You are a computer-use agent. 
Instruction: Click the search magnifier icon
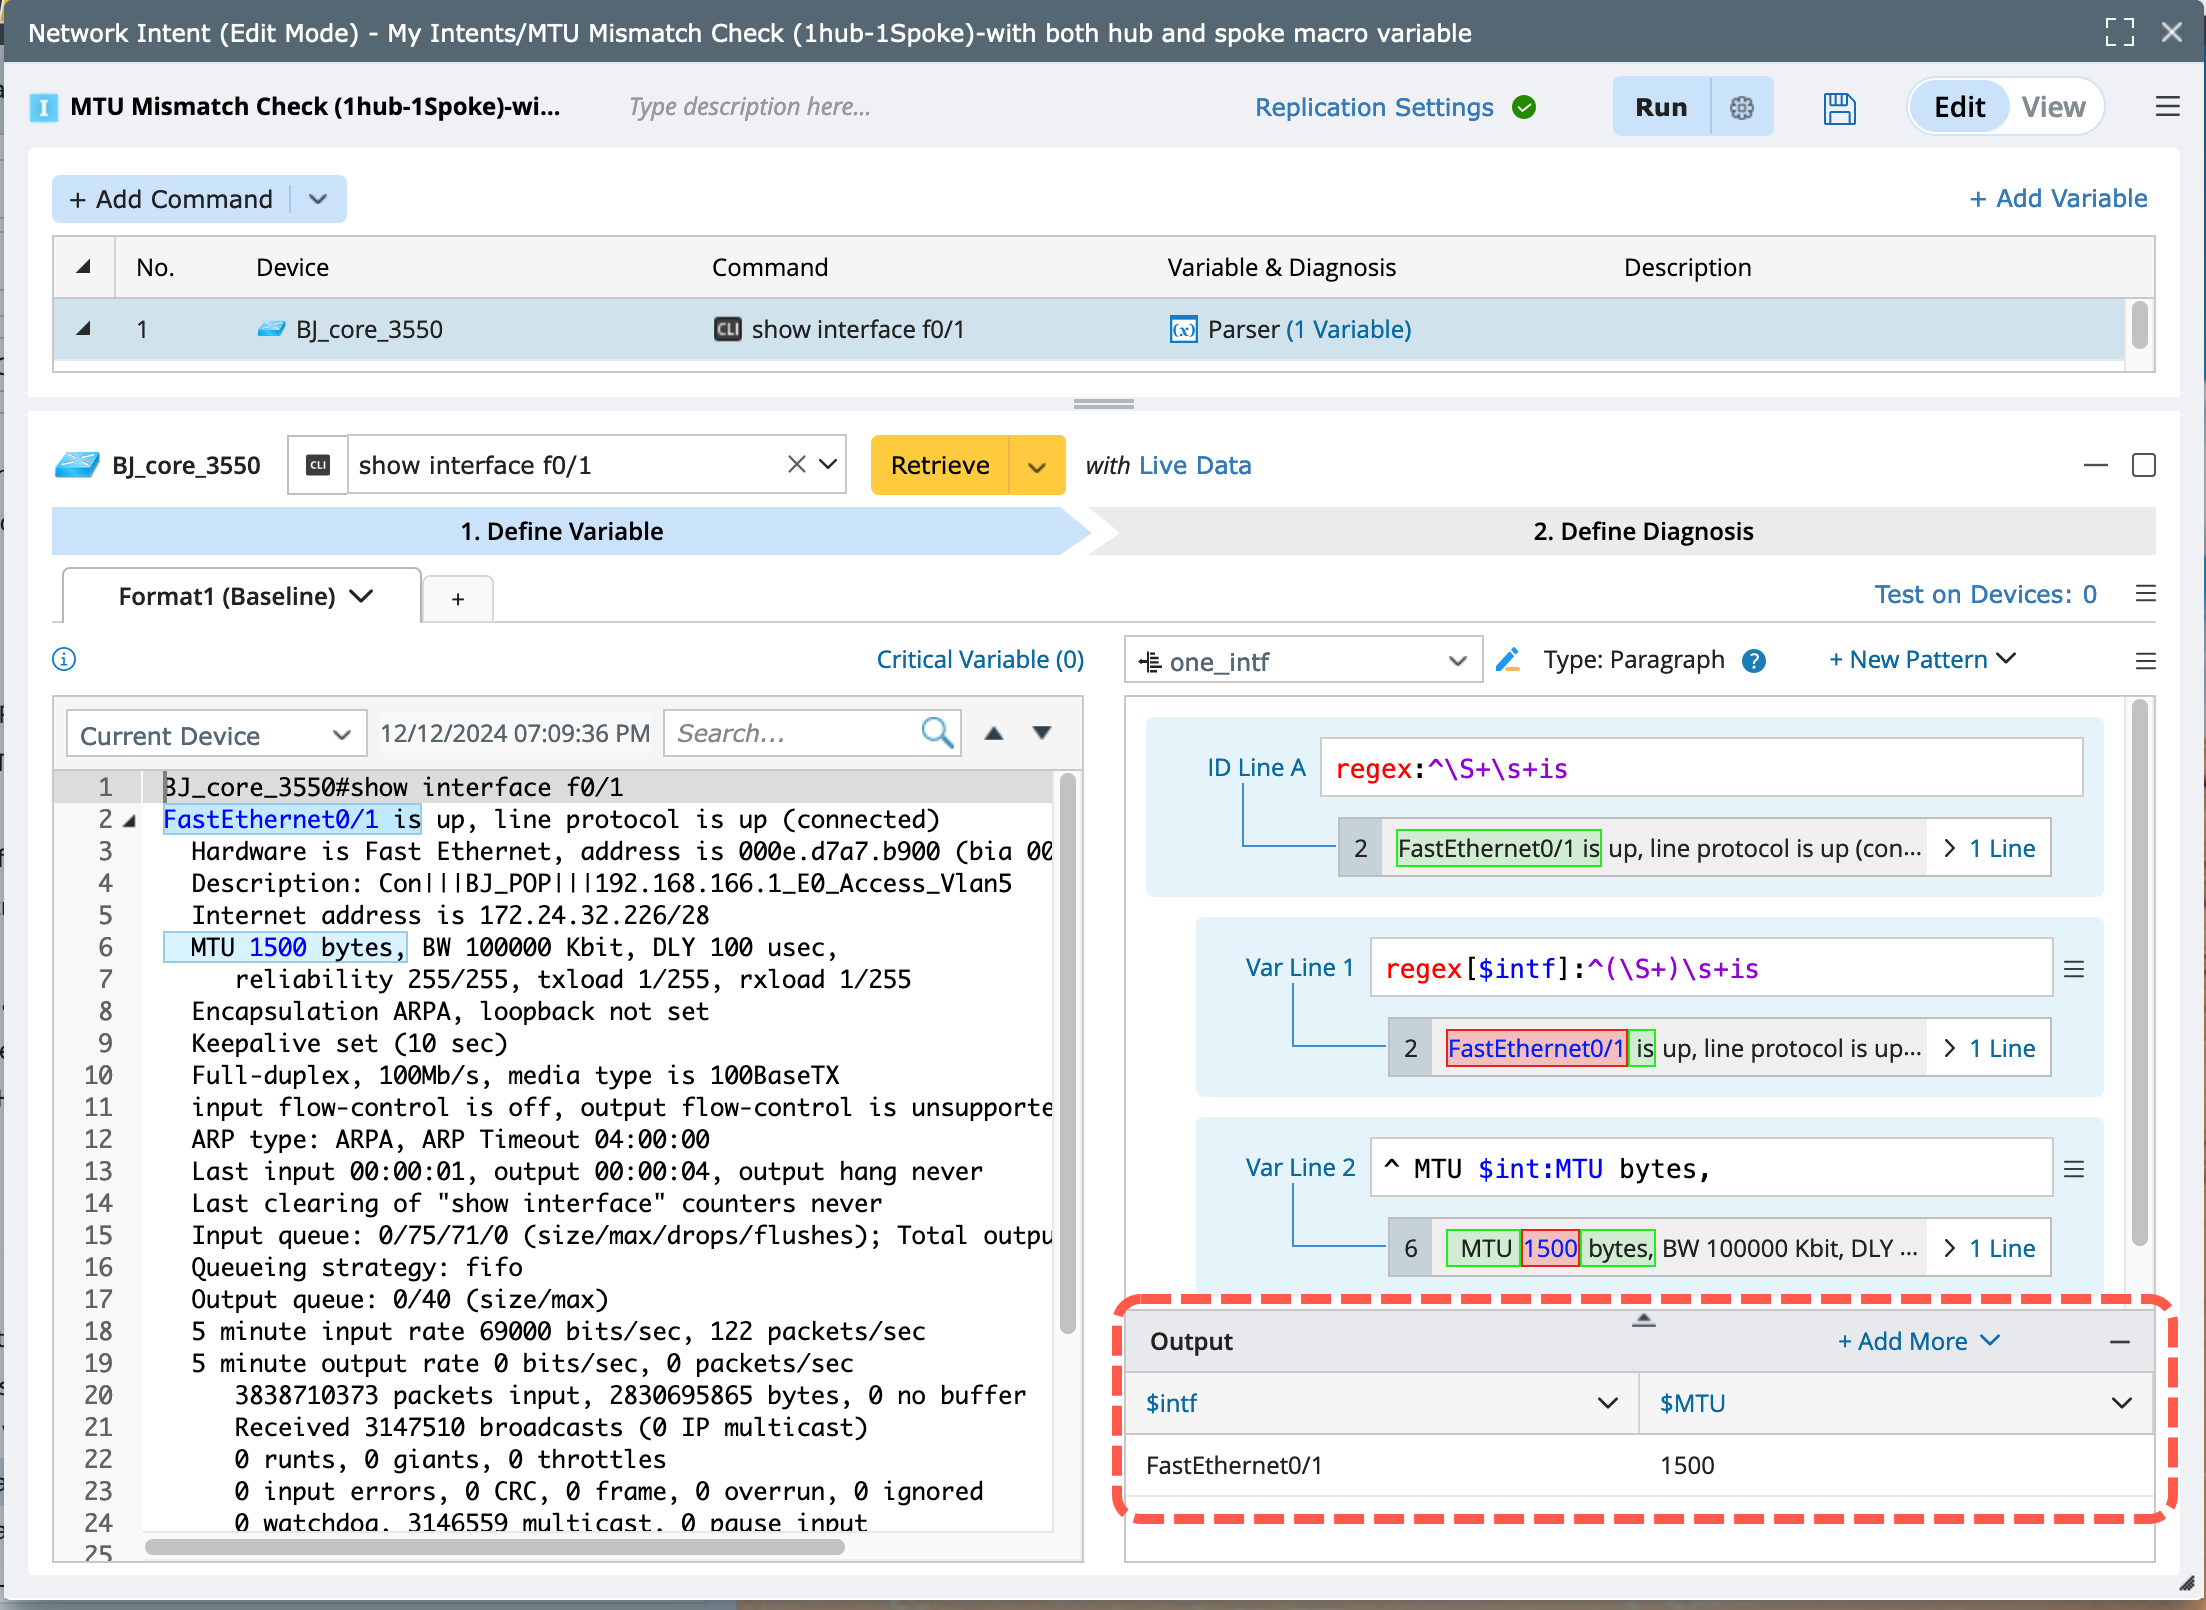tap(936, 733)
